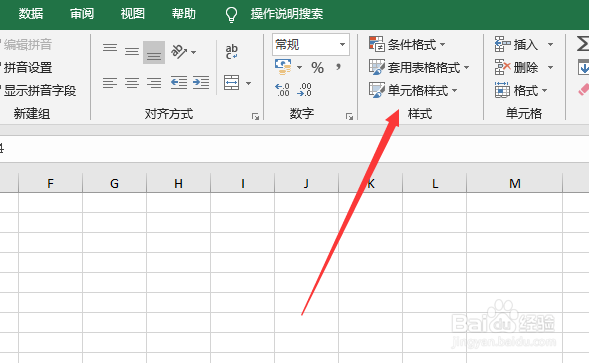The height and width of the screenshot is (363, 589).
Task: Click the AutoSum sigma icon
Action: (x=583, y=44)
